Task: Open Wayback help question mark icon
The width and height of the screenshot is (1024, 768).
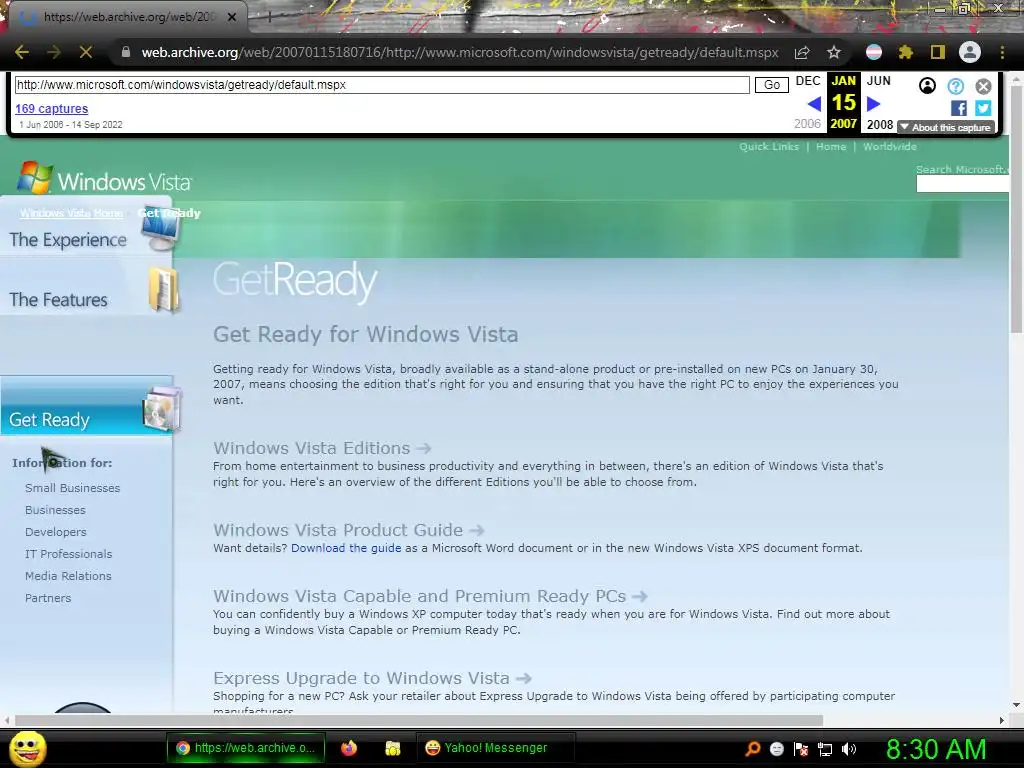Action: coord(955,86)
